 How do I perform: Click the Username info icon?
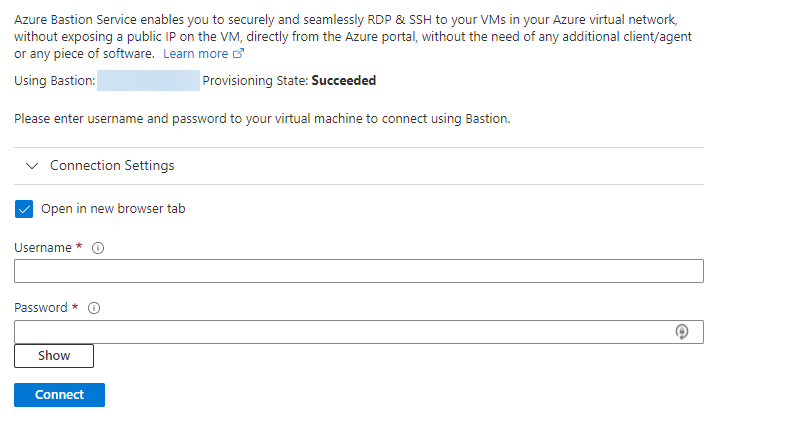(x=98, y=248)
